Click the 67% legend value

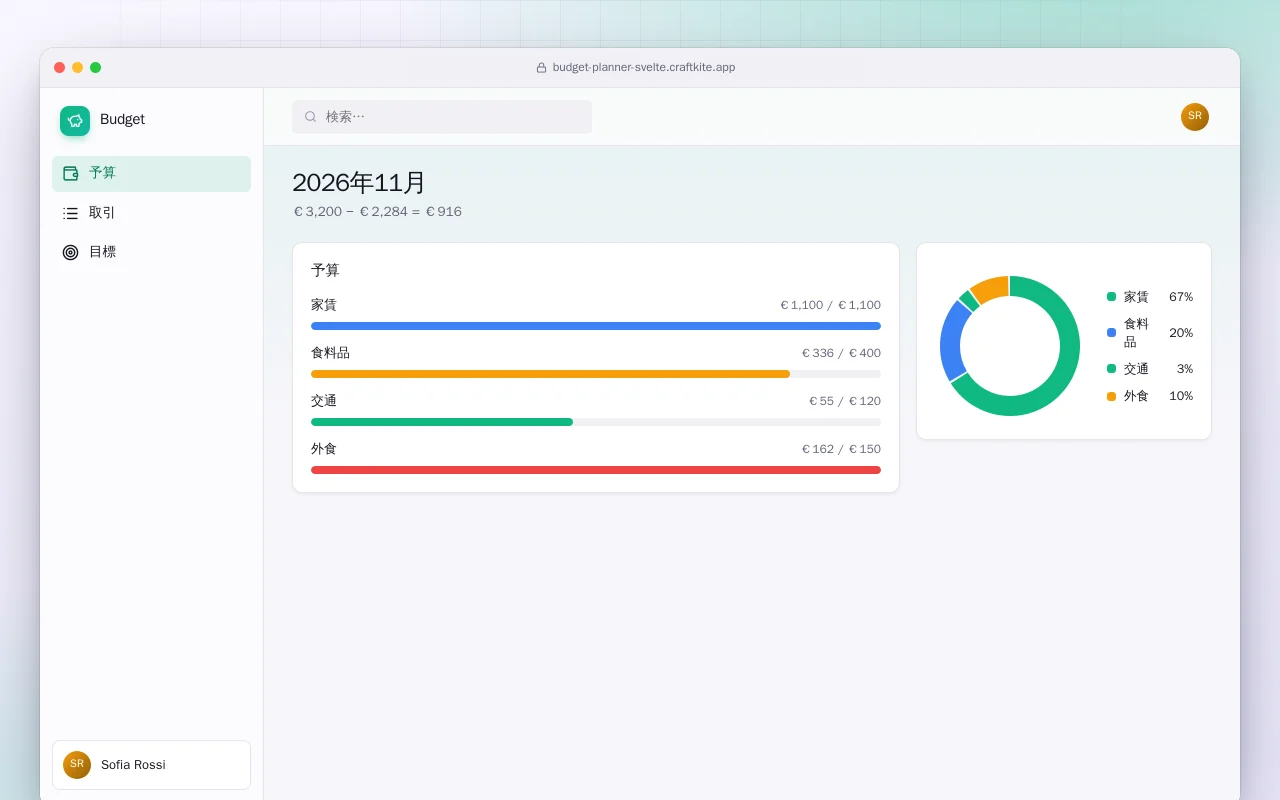click(x=1181, y=297)
